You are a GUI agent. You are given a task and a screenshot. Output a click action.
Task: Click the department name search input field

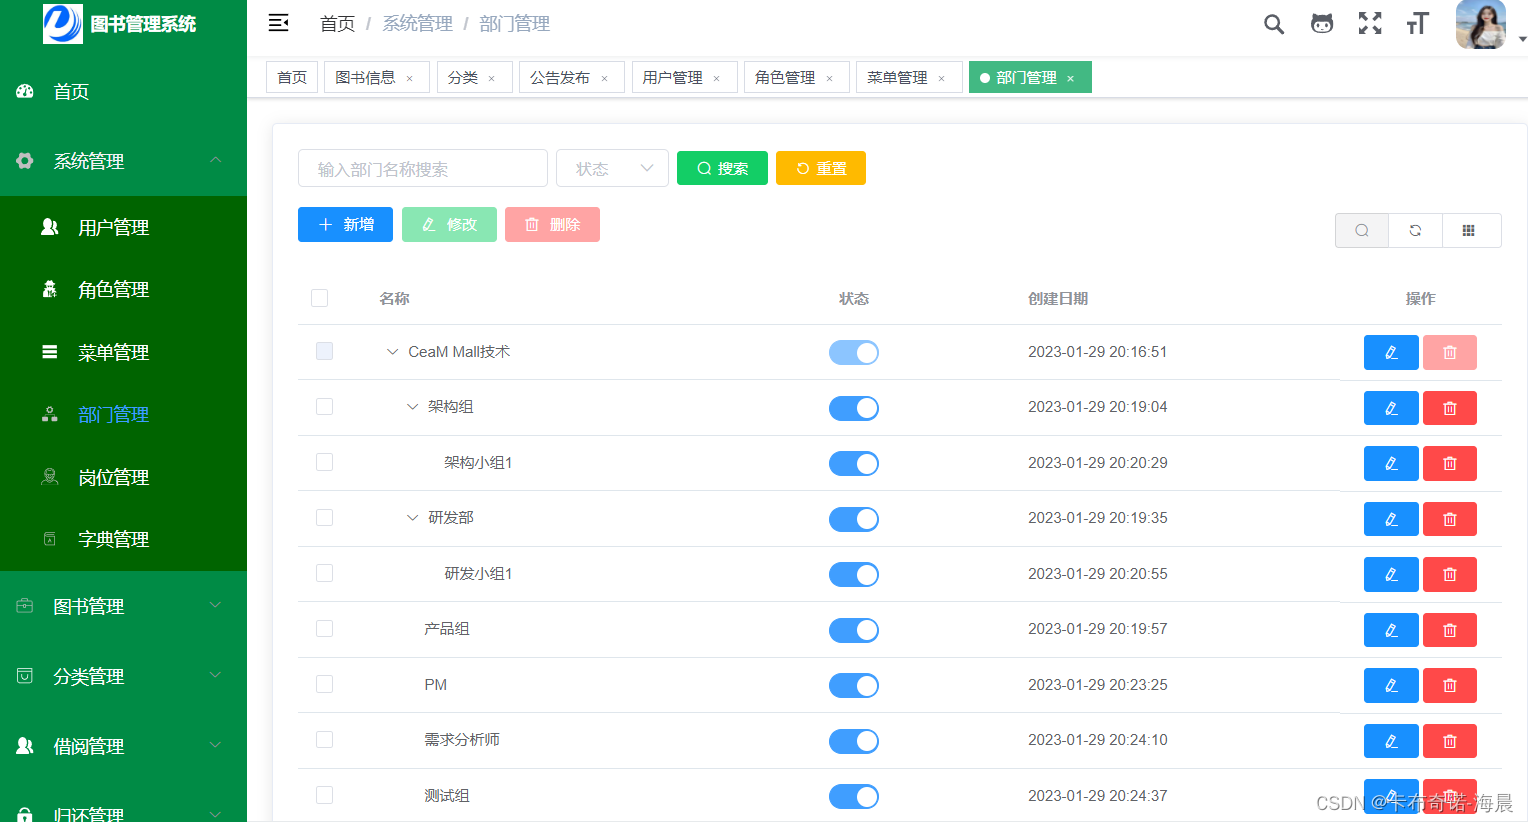click(422, 168)
